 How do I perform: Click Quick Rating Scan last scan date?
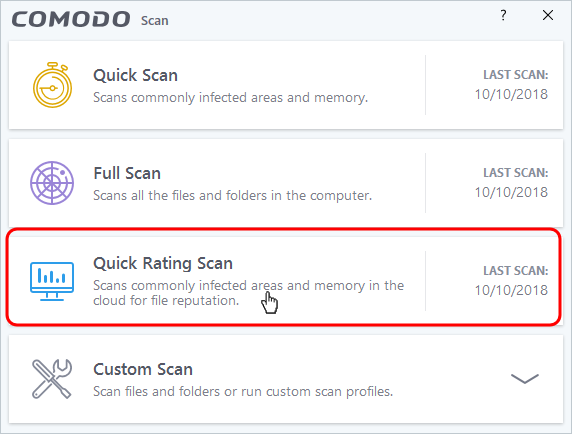click(x=511, y=290)
